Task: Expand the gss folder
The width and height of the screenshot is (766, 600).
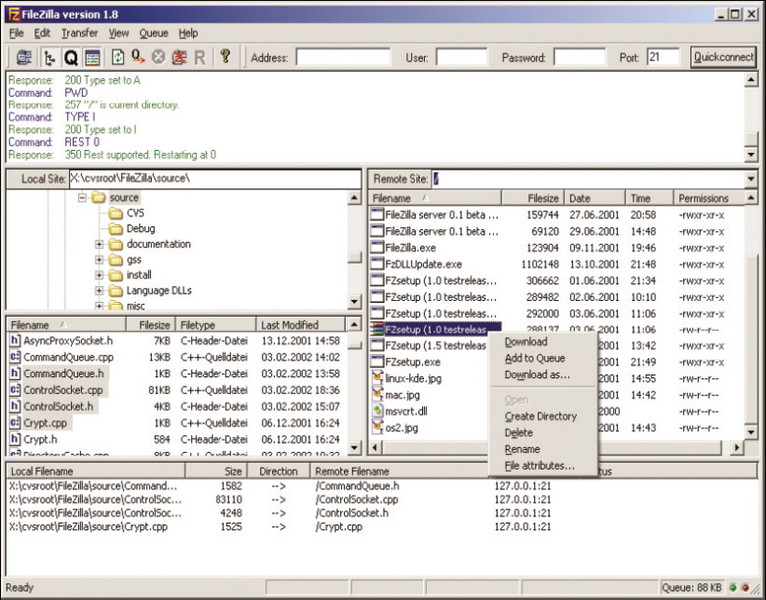Action: [x=99, y=259]
